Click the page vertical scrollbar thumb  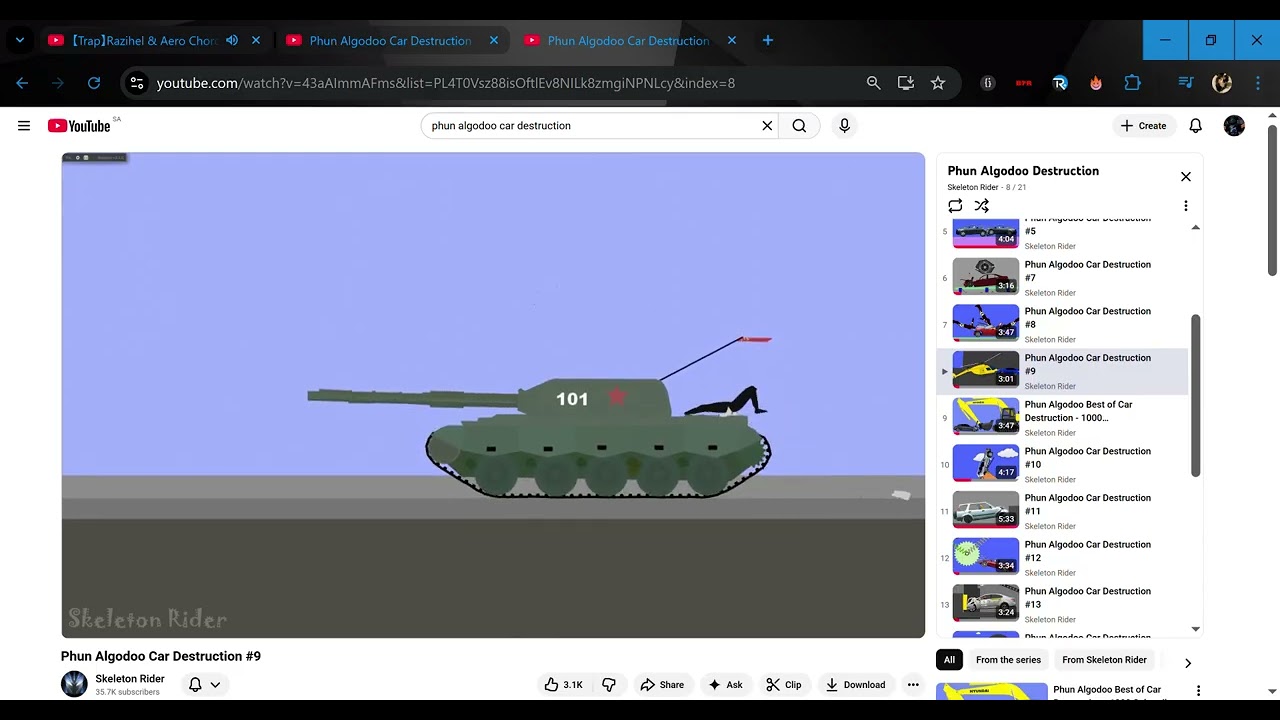(1272, 200)
